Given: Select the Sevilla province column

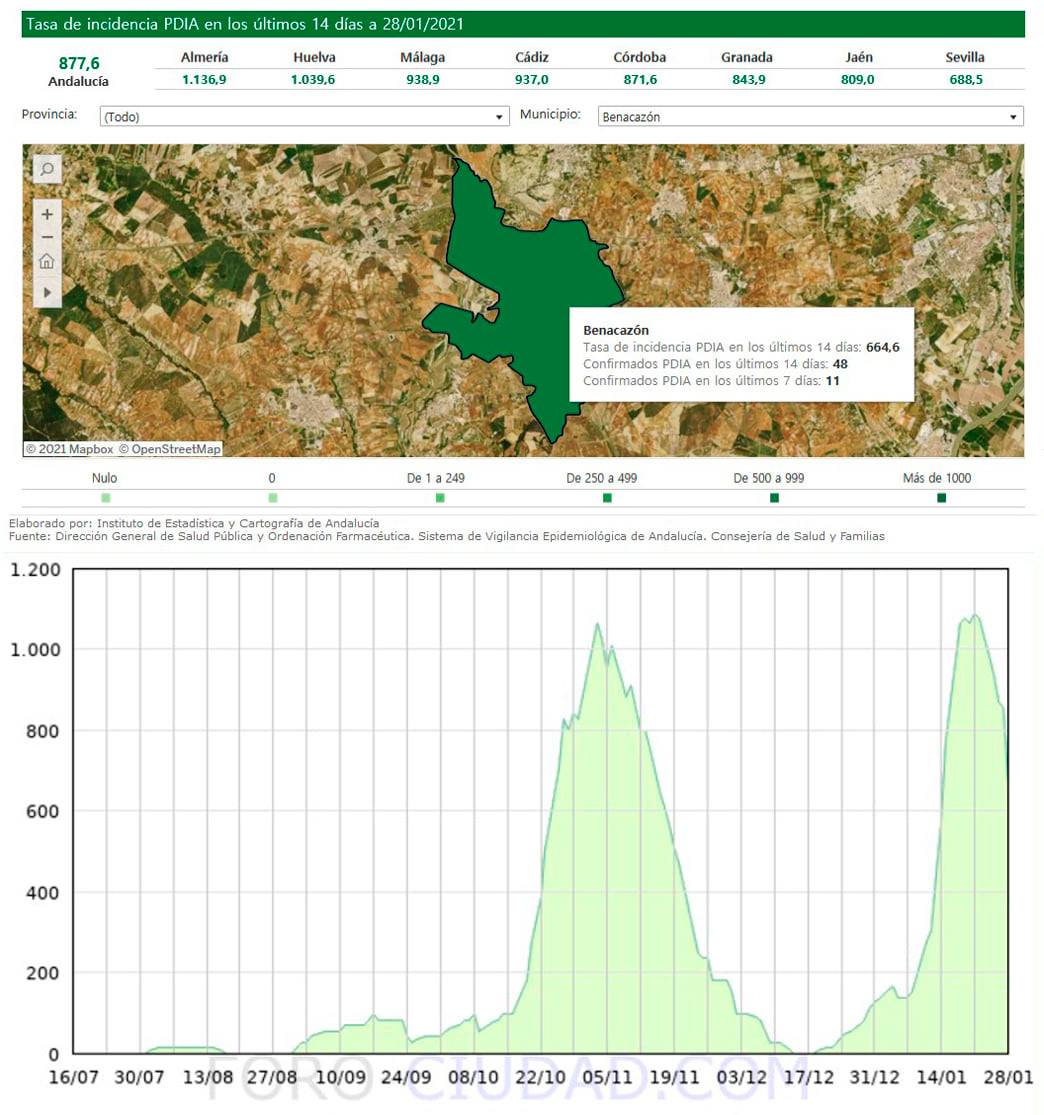Looking at the screenshot, I should coord(964,58).
